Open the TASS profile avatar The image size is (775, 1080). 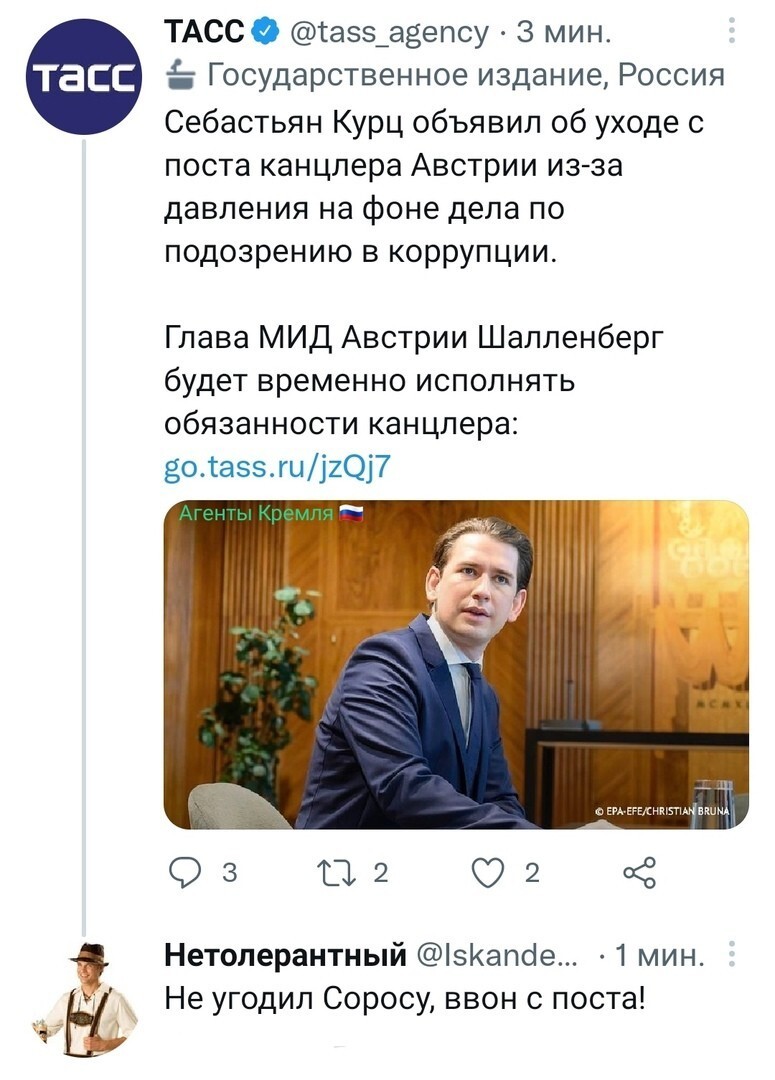pyautogui.click(x=83, y=76)
